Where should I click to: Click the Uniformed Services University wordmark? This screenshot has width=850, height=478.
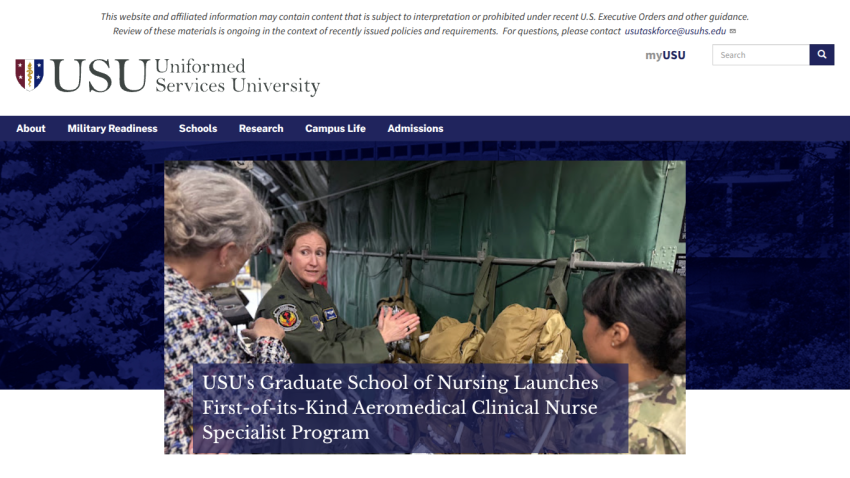[237, 76]
